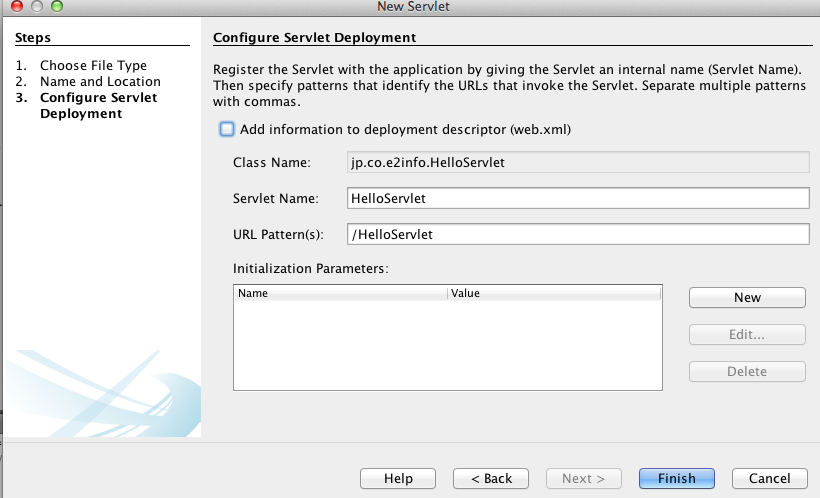Image resolution: width=820 pixels, height=498 pixels.
Task: Select the Name column header
Action: point(340,293)
